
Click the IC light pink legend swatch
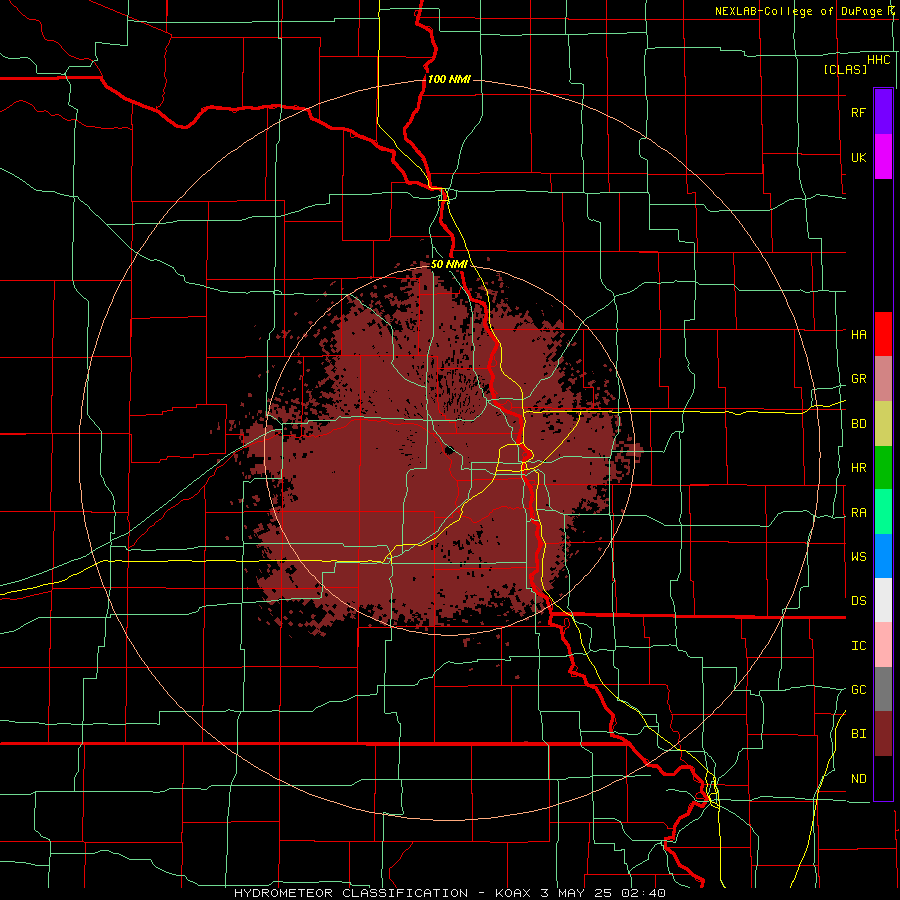coord(883,645)
